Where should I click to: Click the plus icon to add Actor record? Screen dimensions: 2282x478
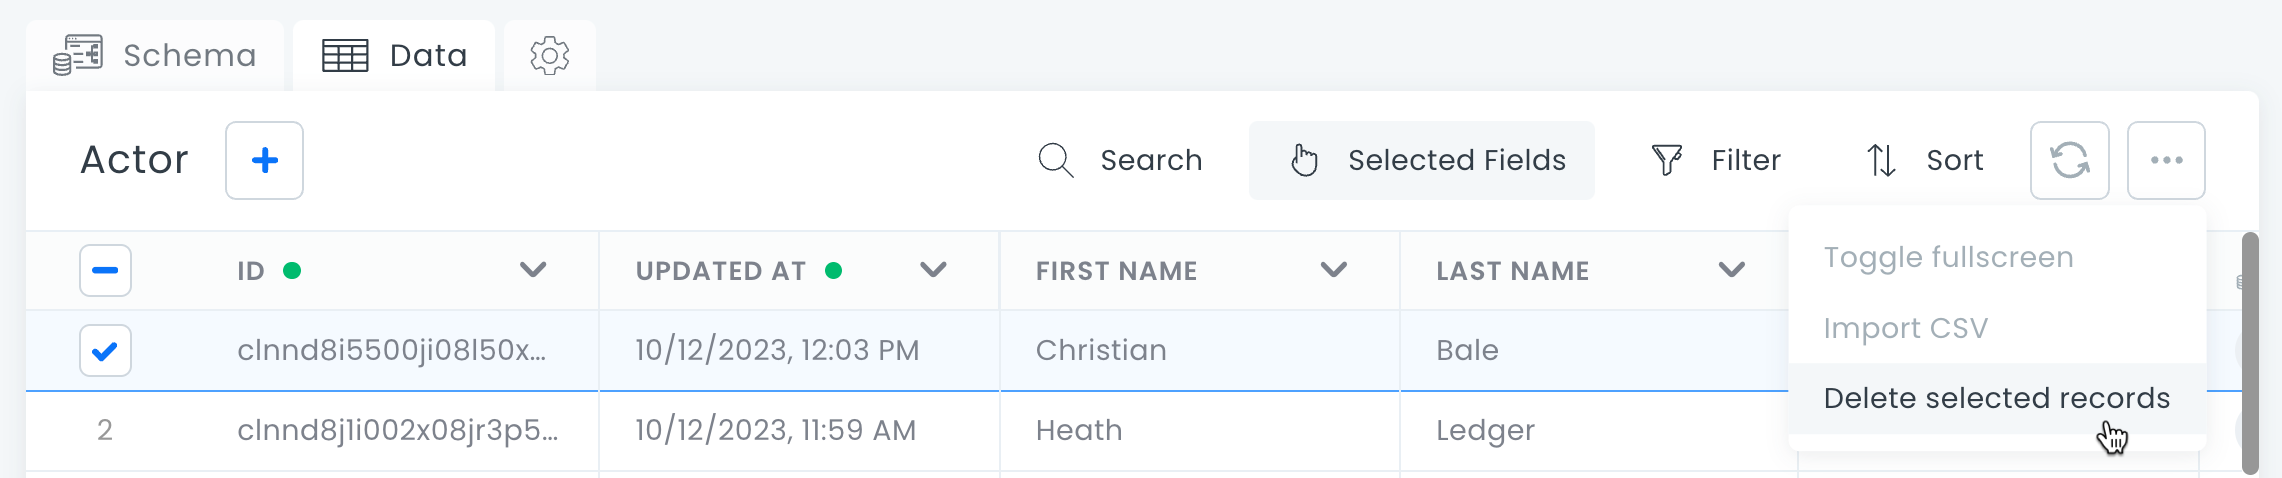(x=264, y=160)
